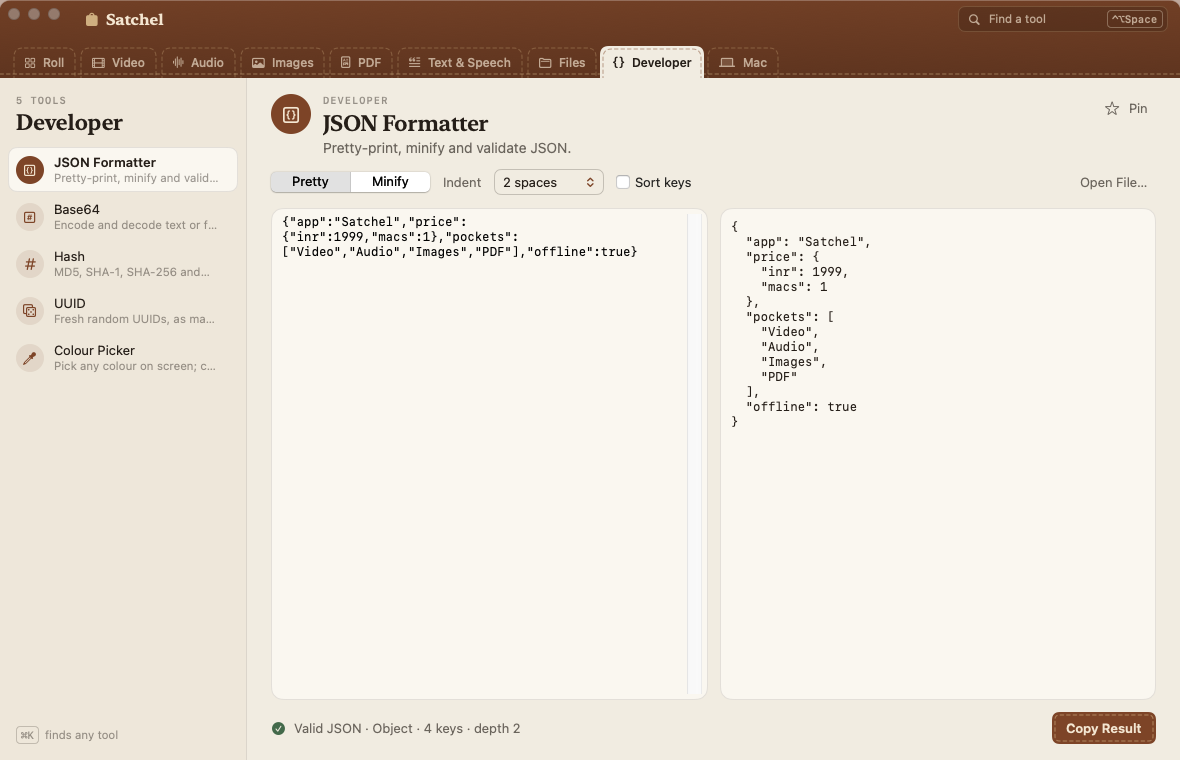Click the "macs": 1 output line

coord(794,287)
